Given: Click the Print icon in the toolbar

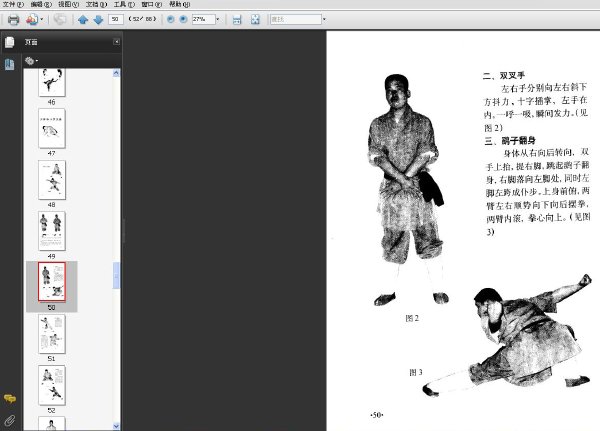Looking at the screenshot, I should (x=13, y=20).
